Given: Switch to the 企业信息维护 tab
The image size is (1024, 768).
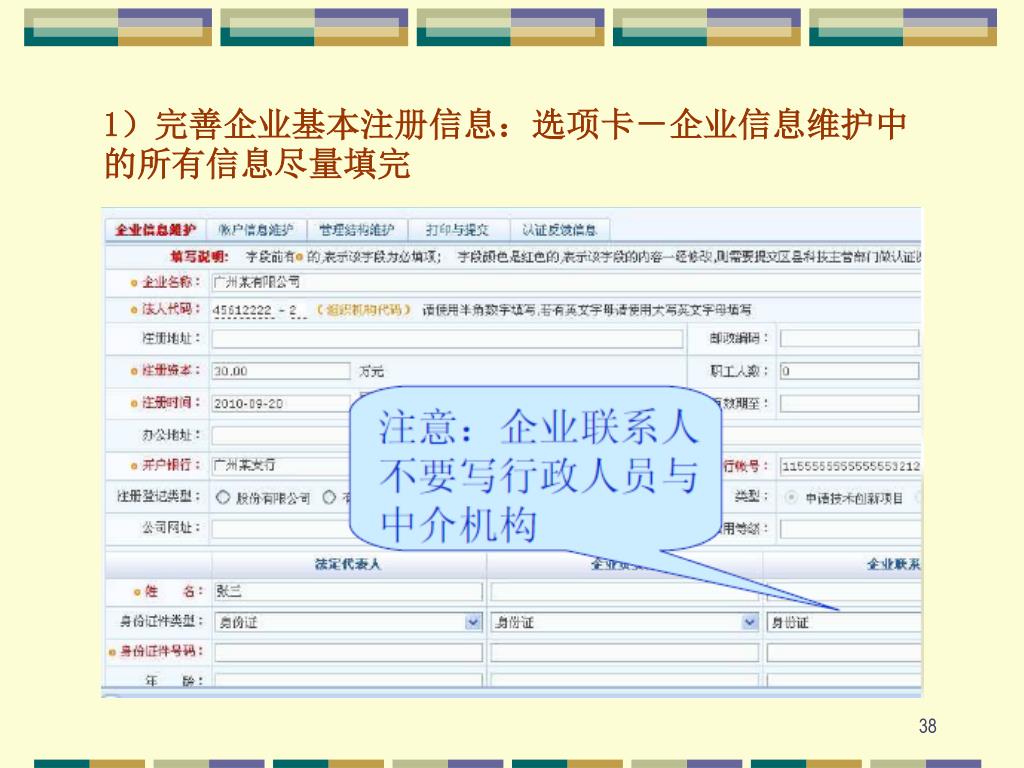Looking at the screenshot, I should 153,230.
